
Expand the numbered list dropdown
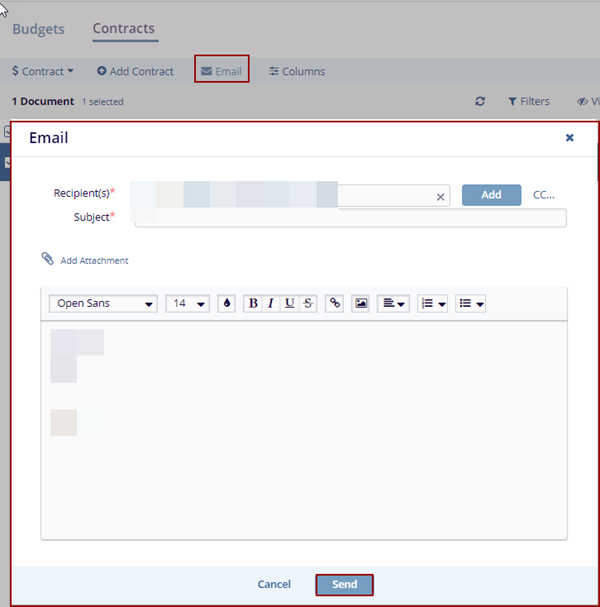pos(432,303)
